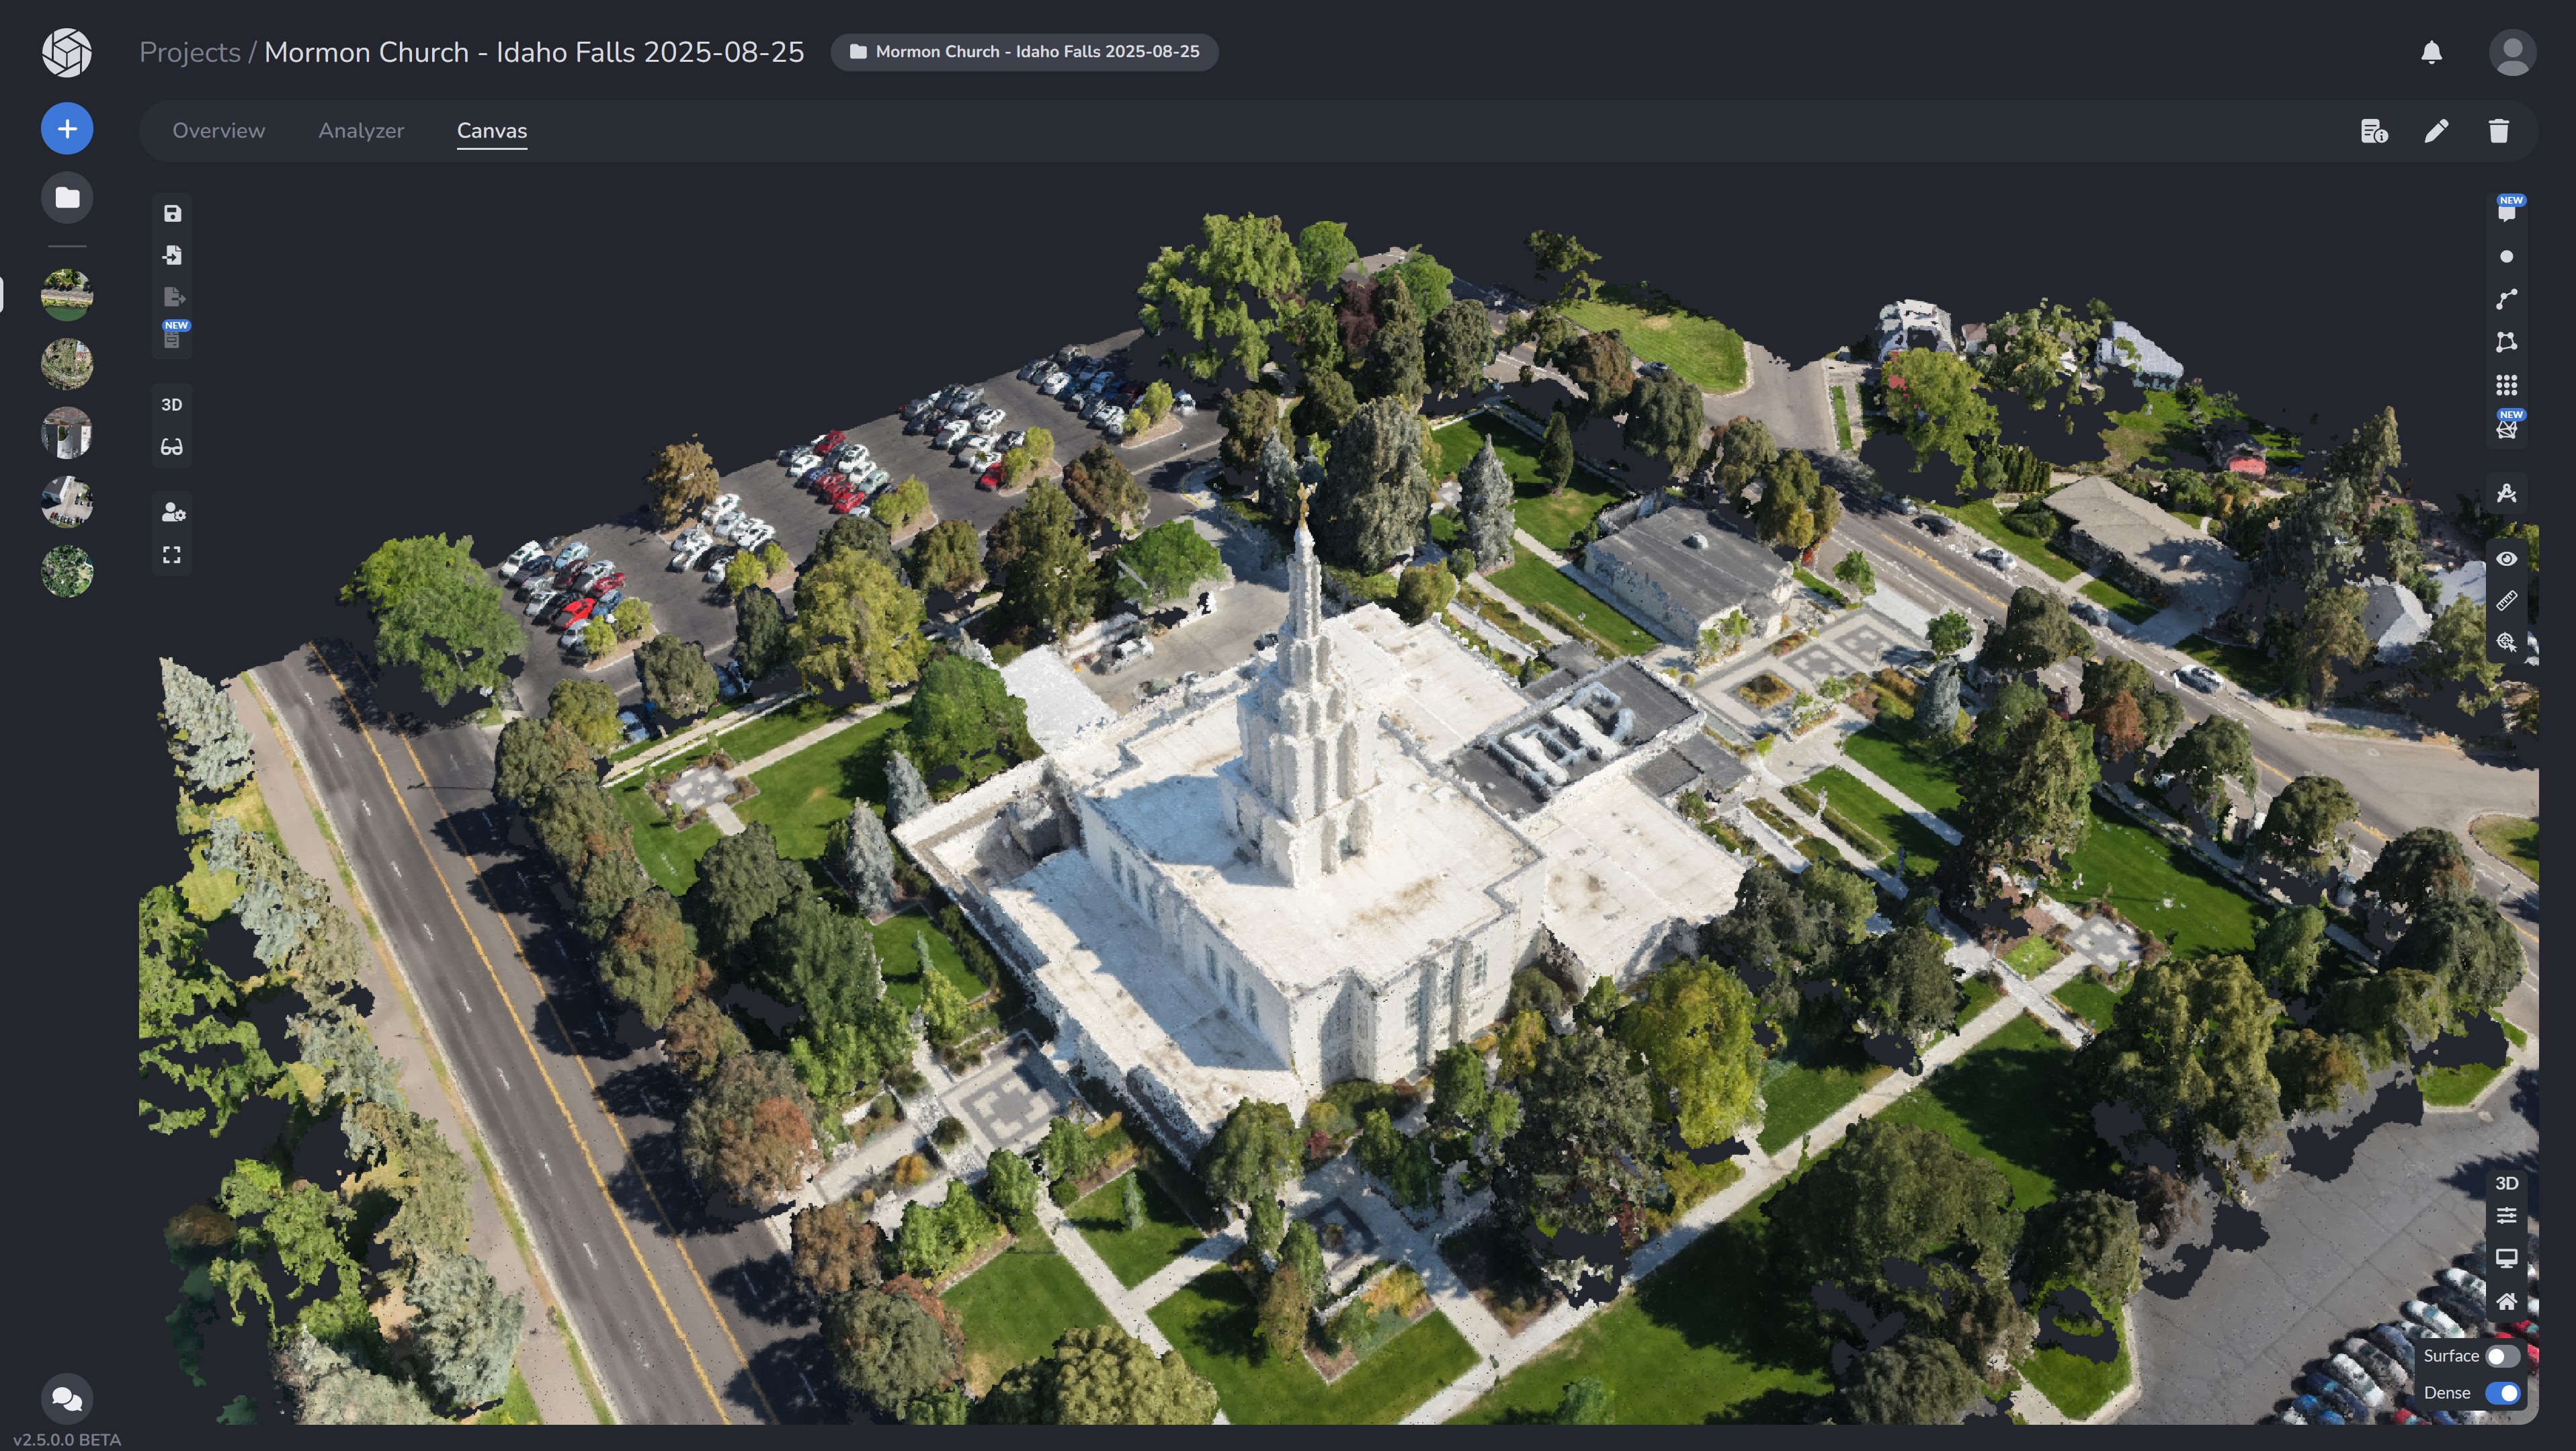Select the polygon drawing tool
The width and height of the screenshot is (2576, 1451).
(2506, 342)
